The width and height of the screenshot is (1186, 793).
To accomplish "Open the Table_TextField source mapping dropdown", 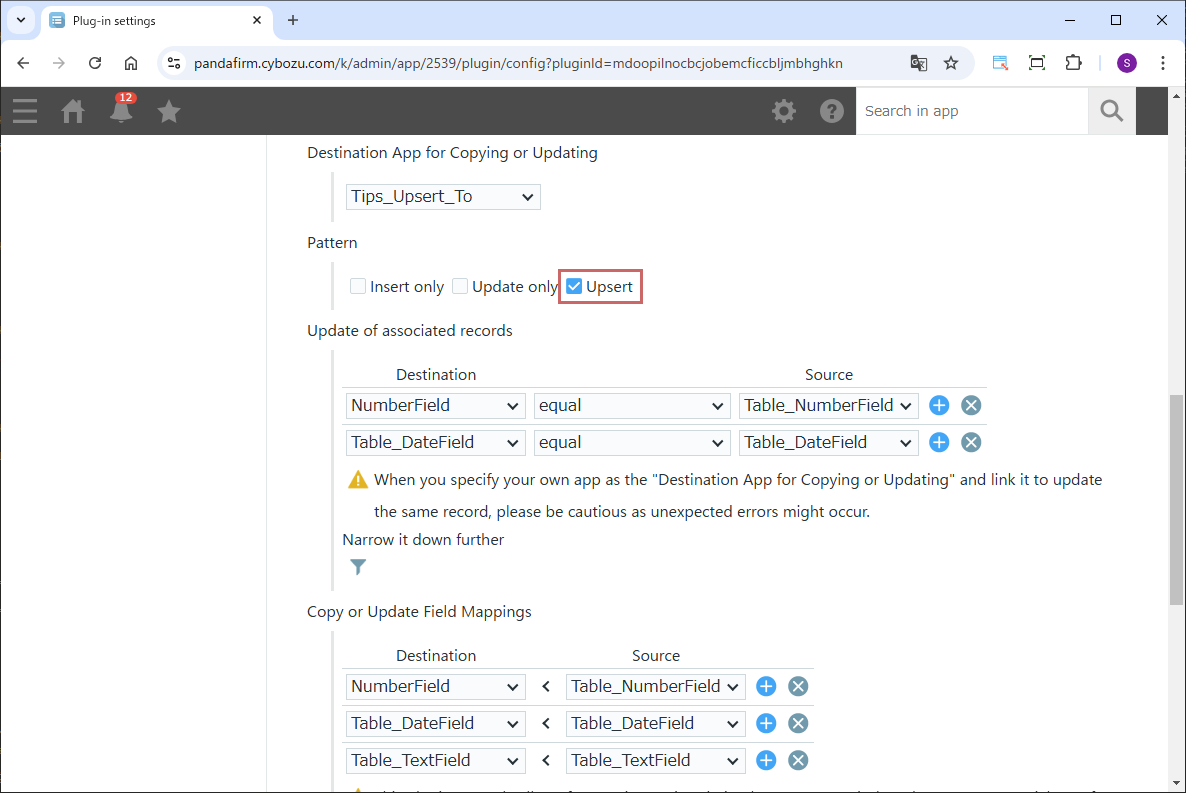I will 655,760.
